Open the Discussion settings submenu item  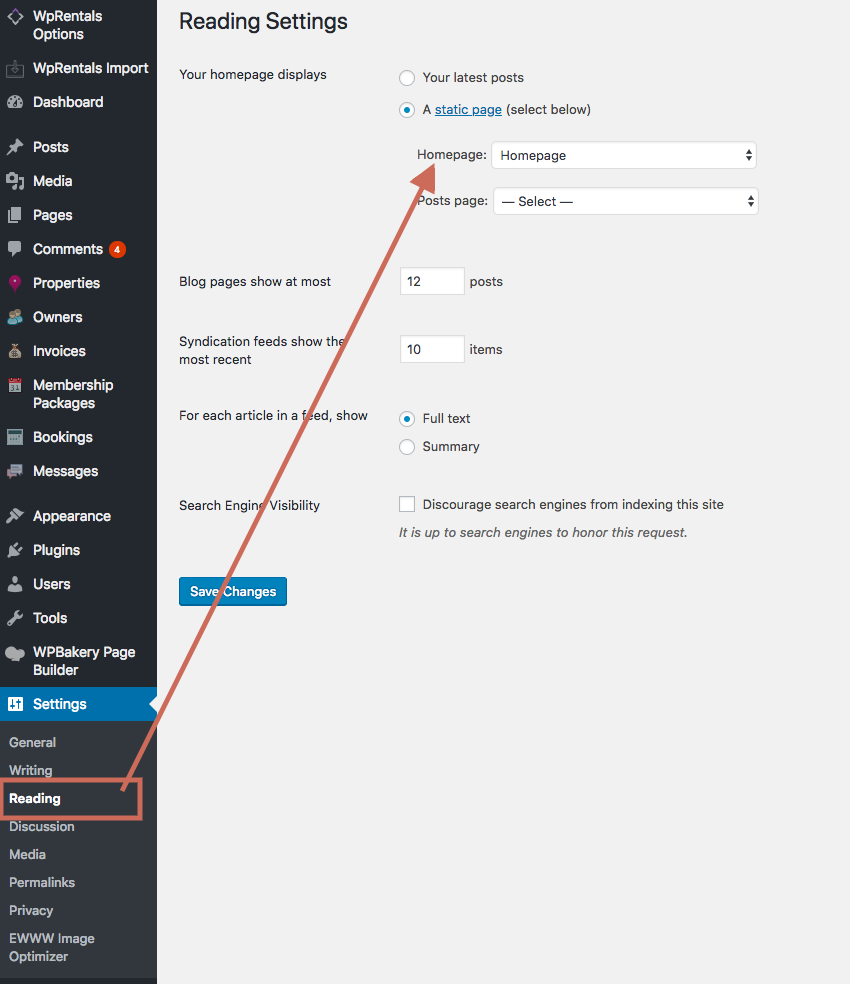point(42,826)
